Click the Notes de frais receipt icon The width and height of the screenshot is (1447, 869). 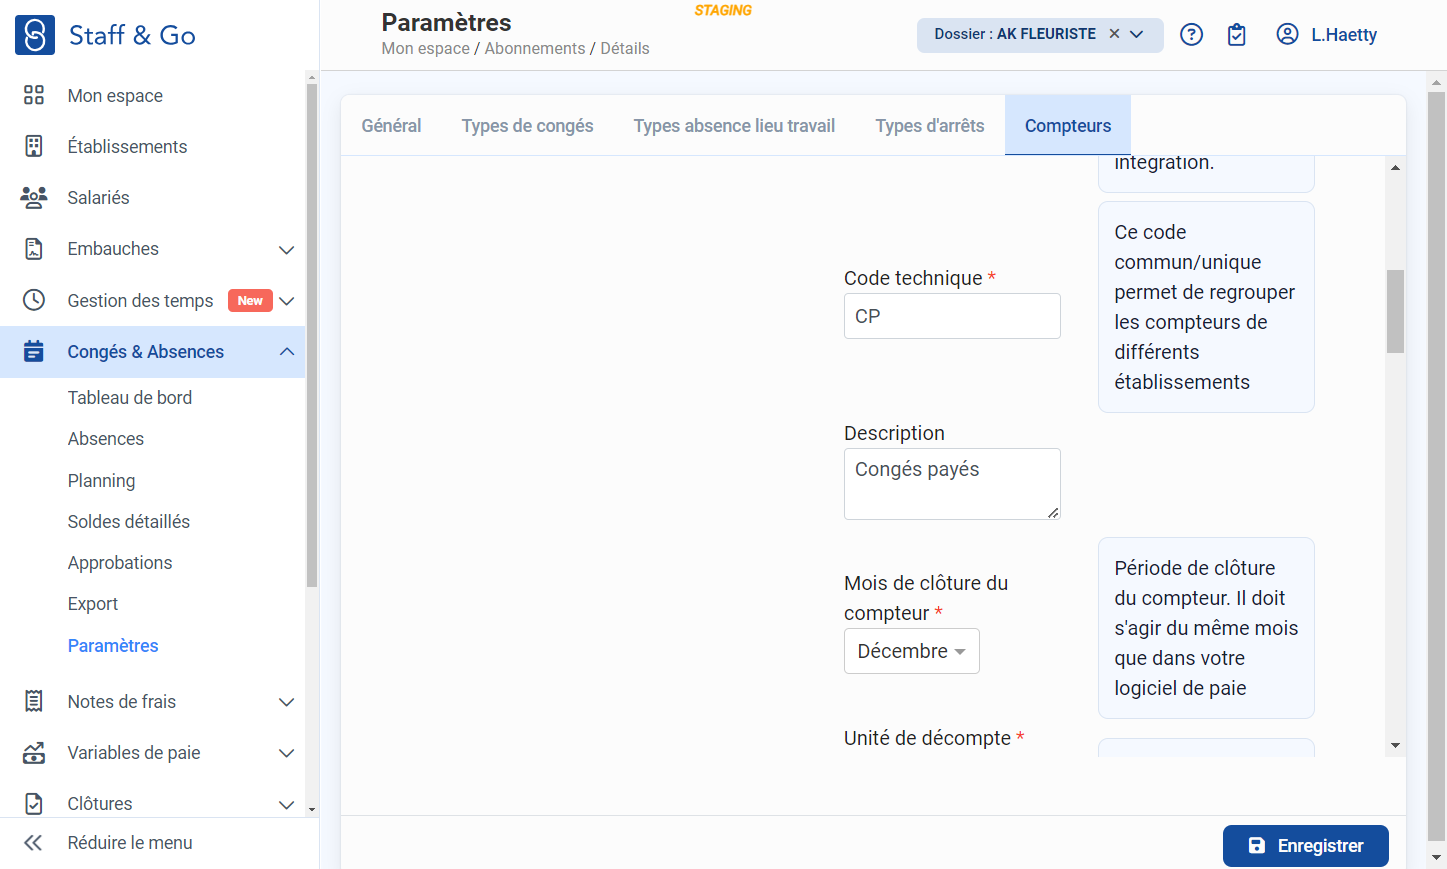[x=34, y=701]
